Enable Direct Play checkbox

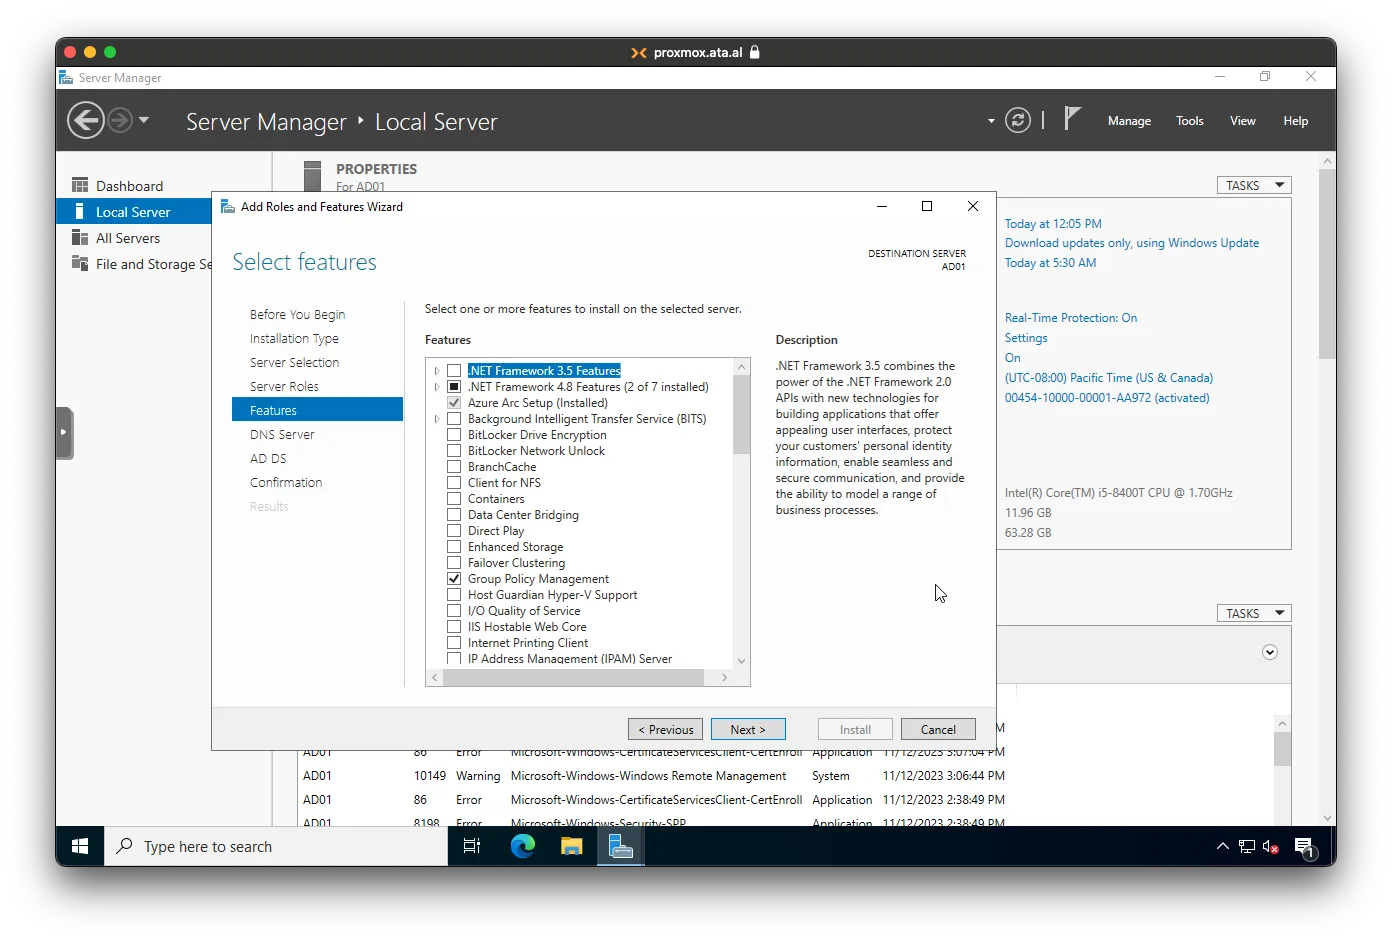click(454, 531)
